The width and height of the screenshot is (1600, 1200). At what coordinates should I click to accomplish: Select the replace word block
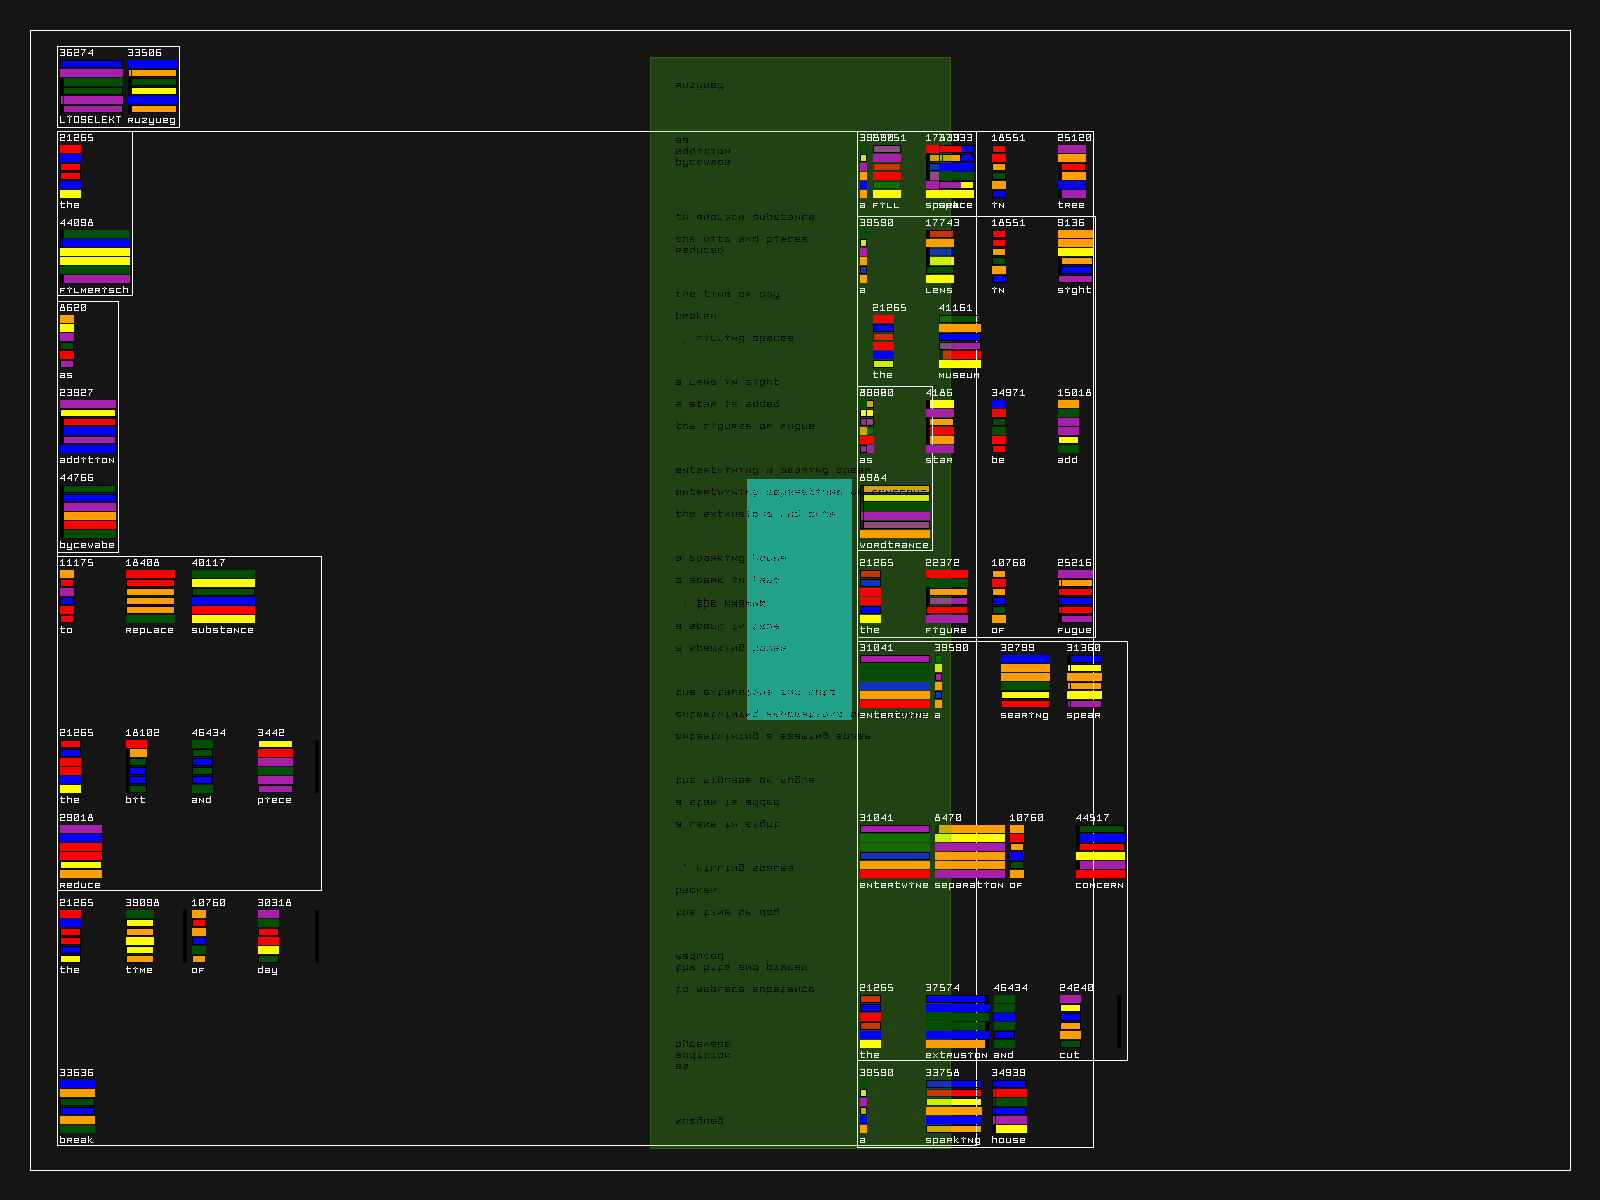click(x=150, y=597)
